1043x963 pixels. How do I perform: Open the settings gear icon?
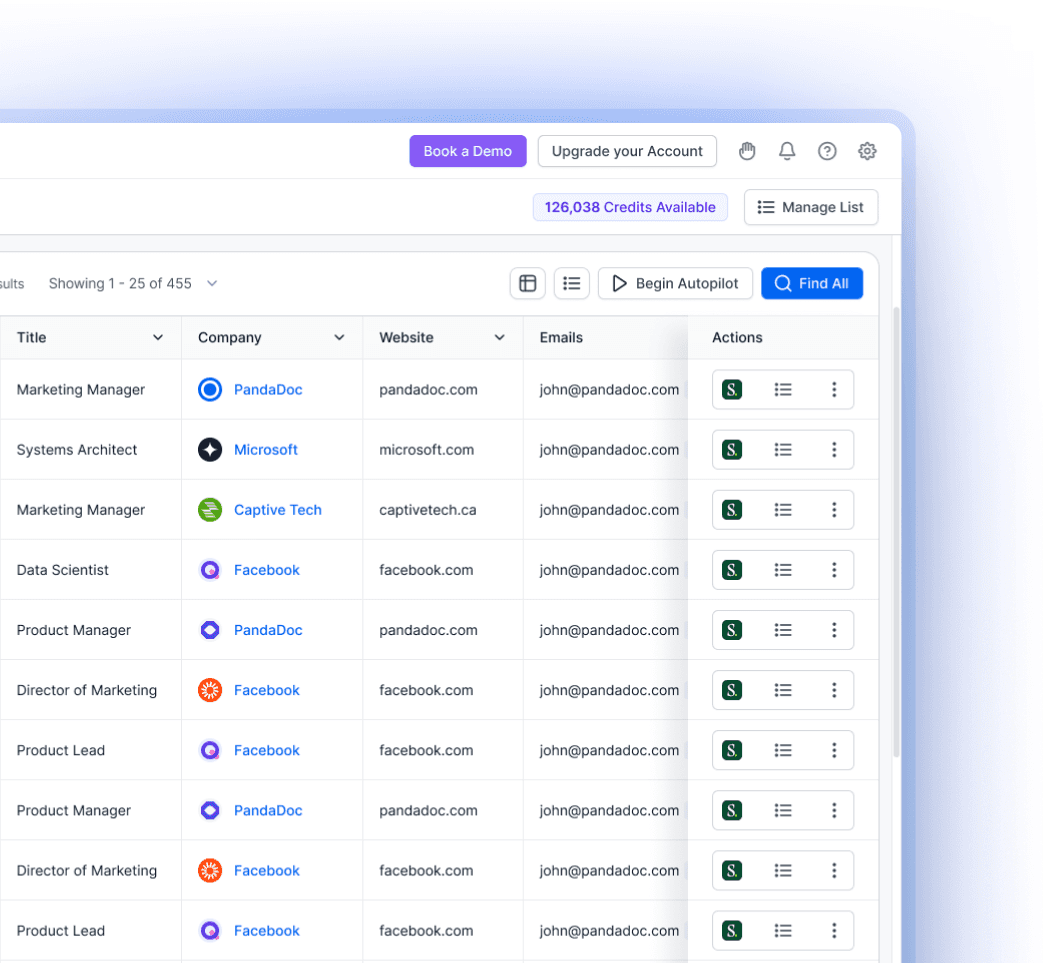tap(867, 151)
